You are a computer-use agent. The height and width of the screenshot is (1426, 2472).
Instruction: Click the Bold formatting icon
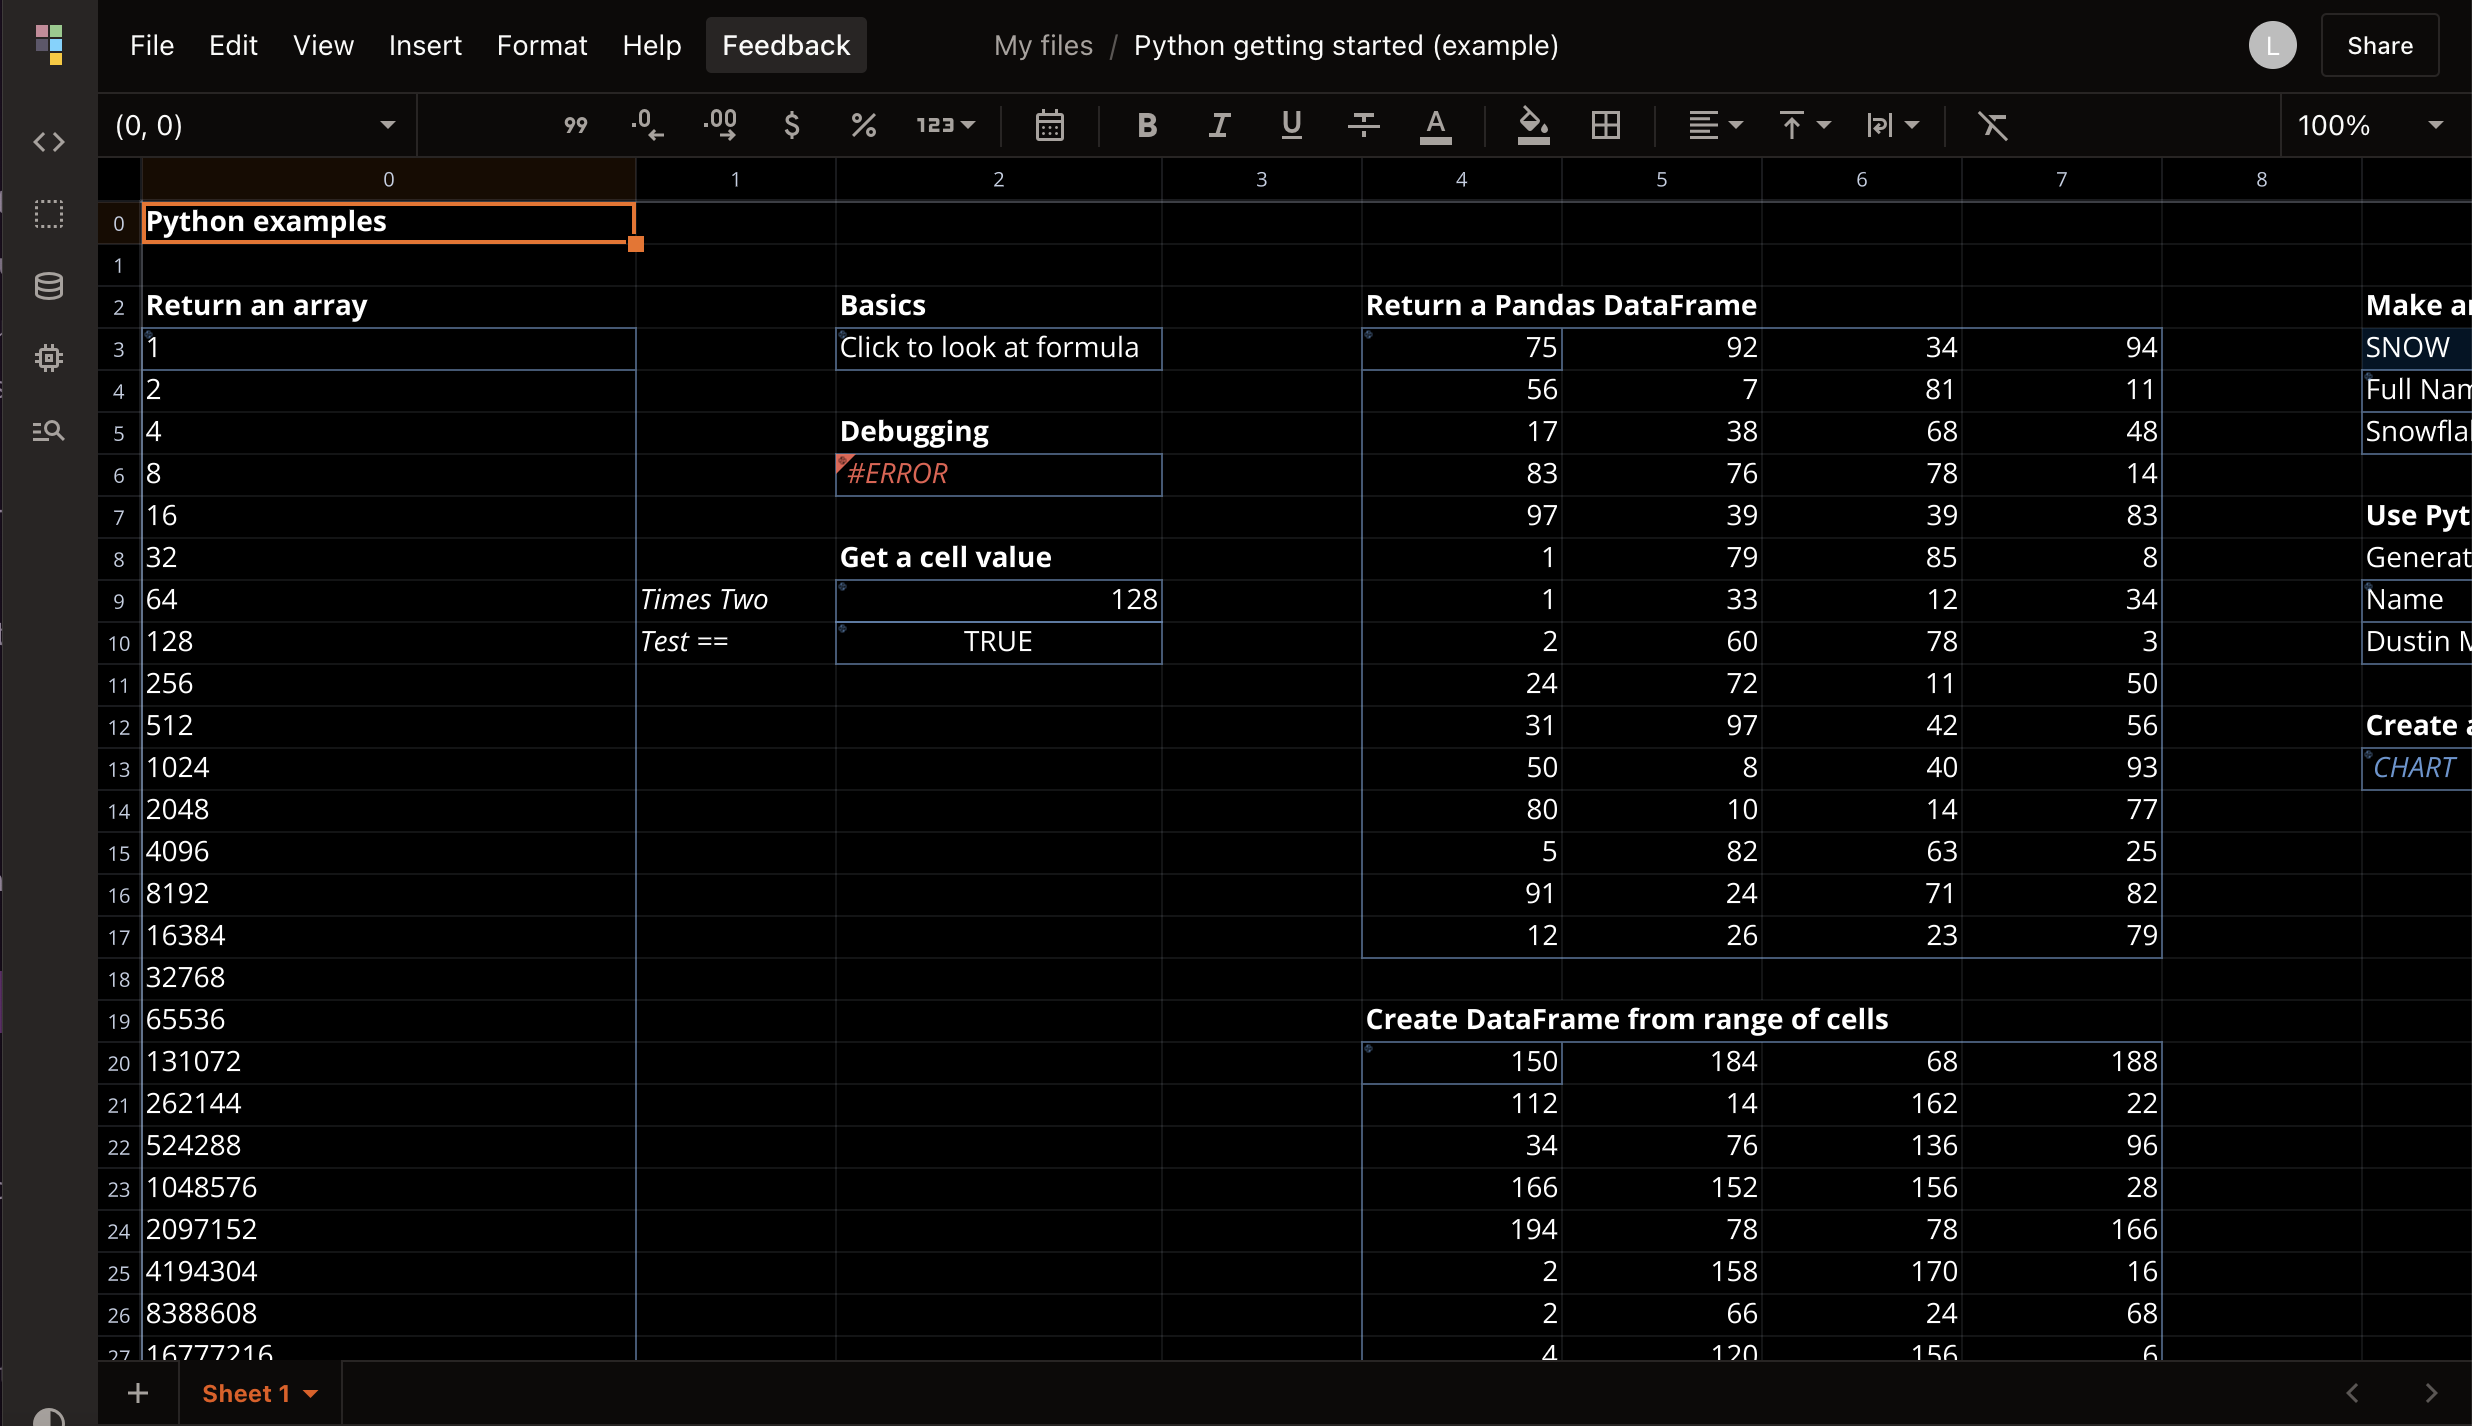coord(1146,126)
